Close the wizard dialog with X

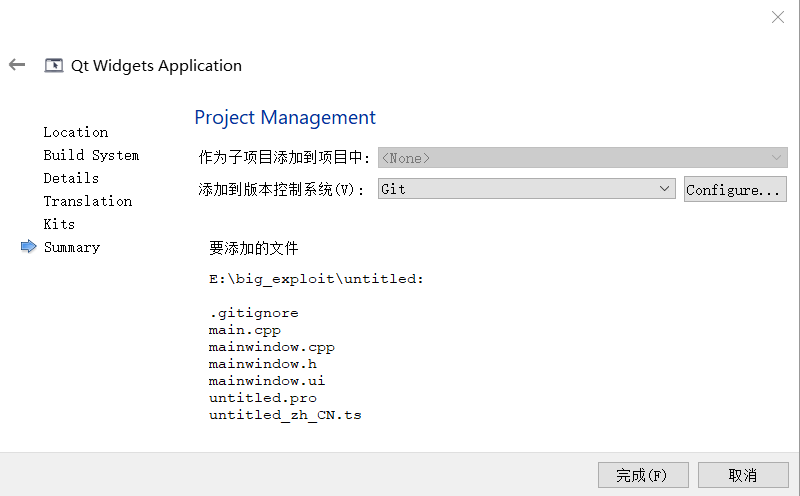[778, 17]
